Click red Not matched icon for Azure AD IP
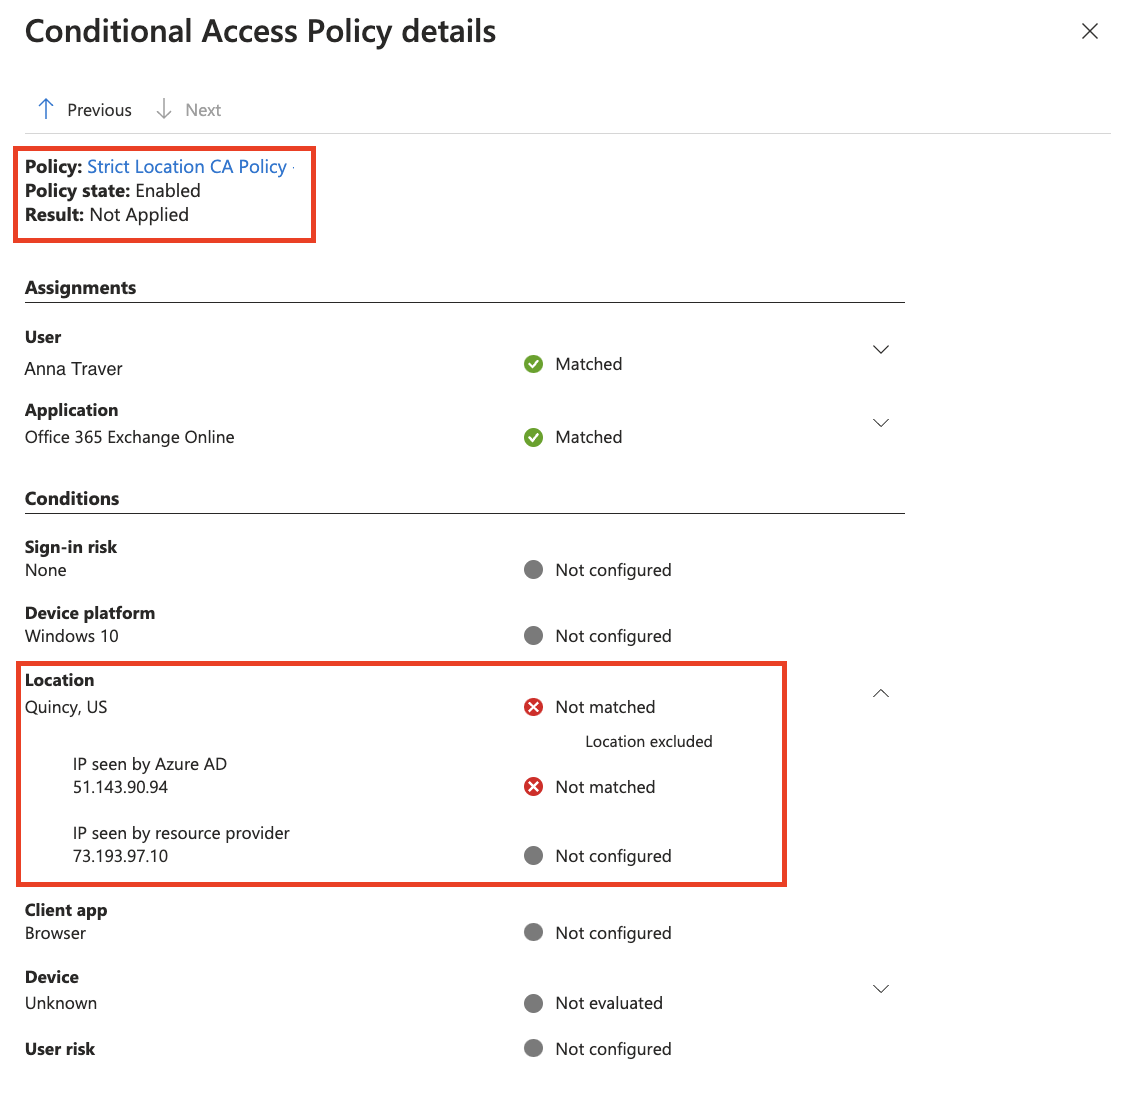This screenshot has width=1136, height=1098. (534, 787)
